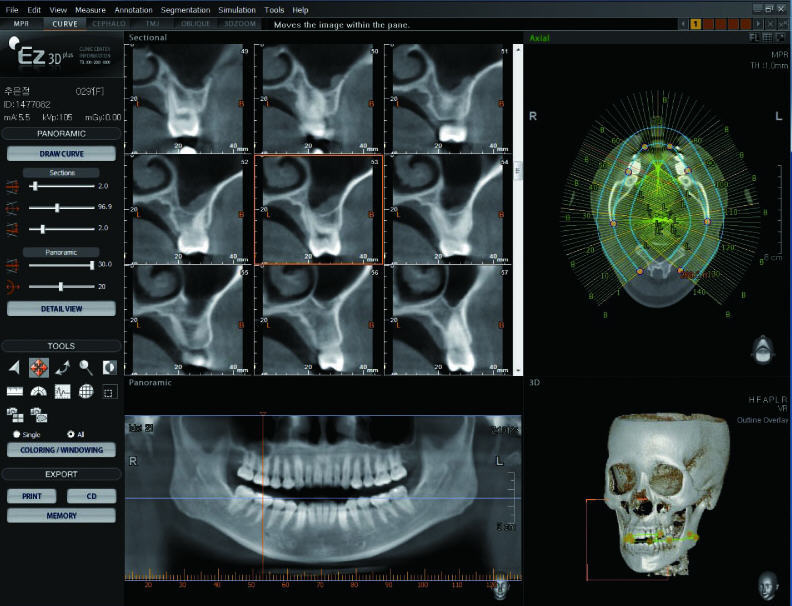792x606 pixels.
Task: Open the Measure menu
Action: point(90,10)
